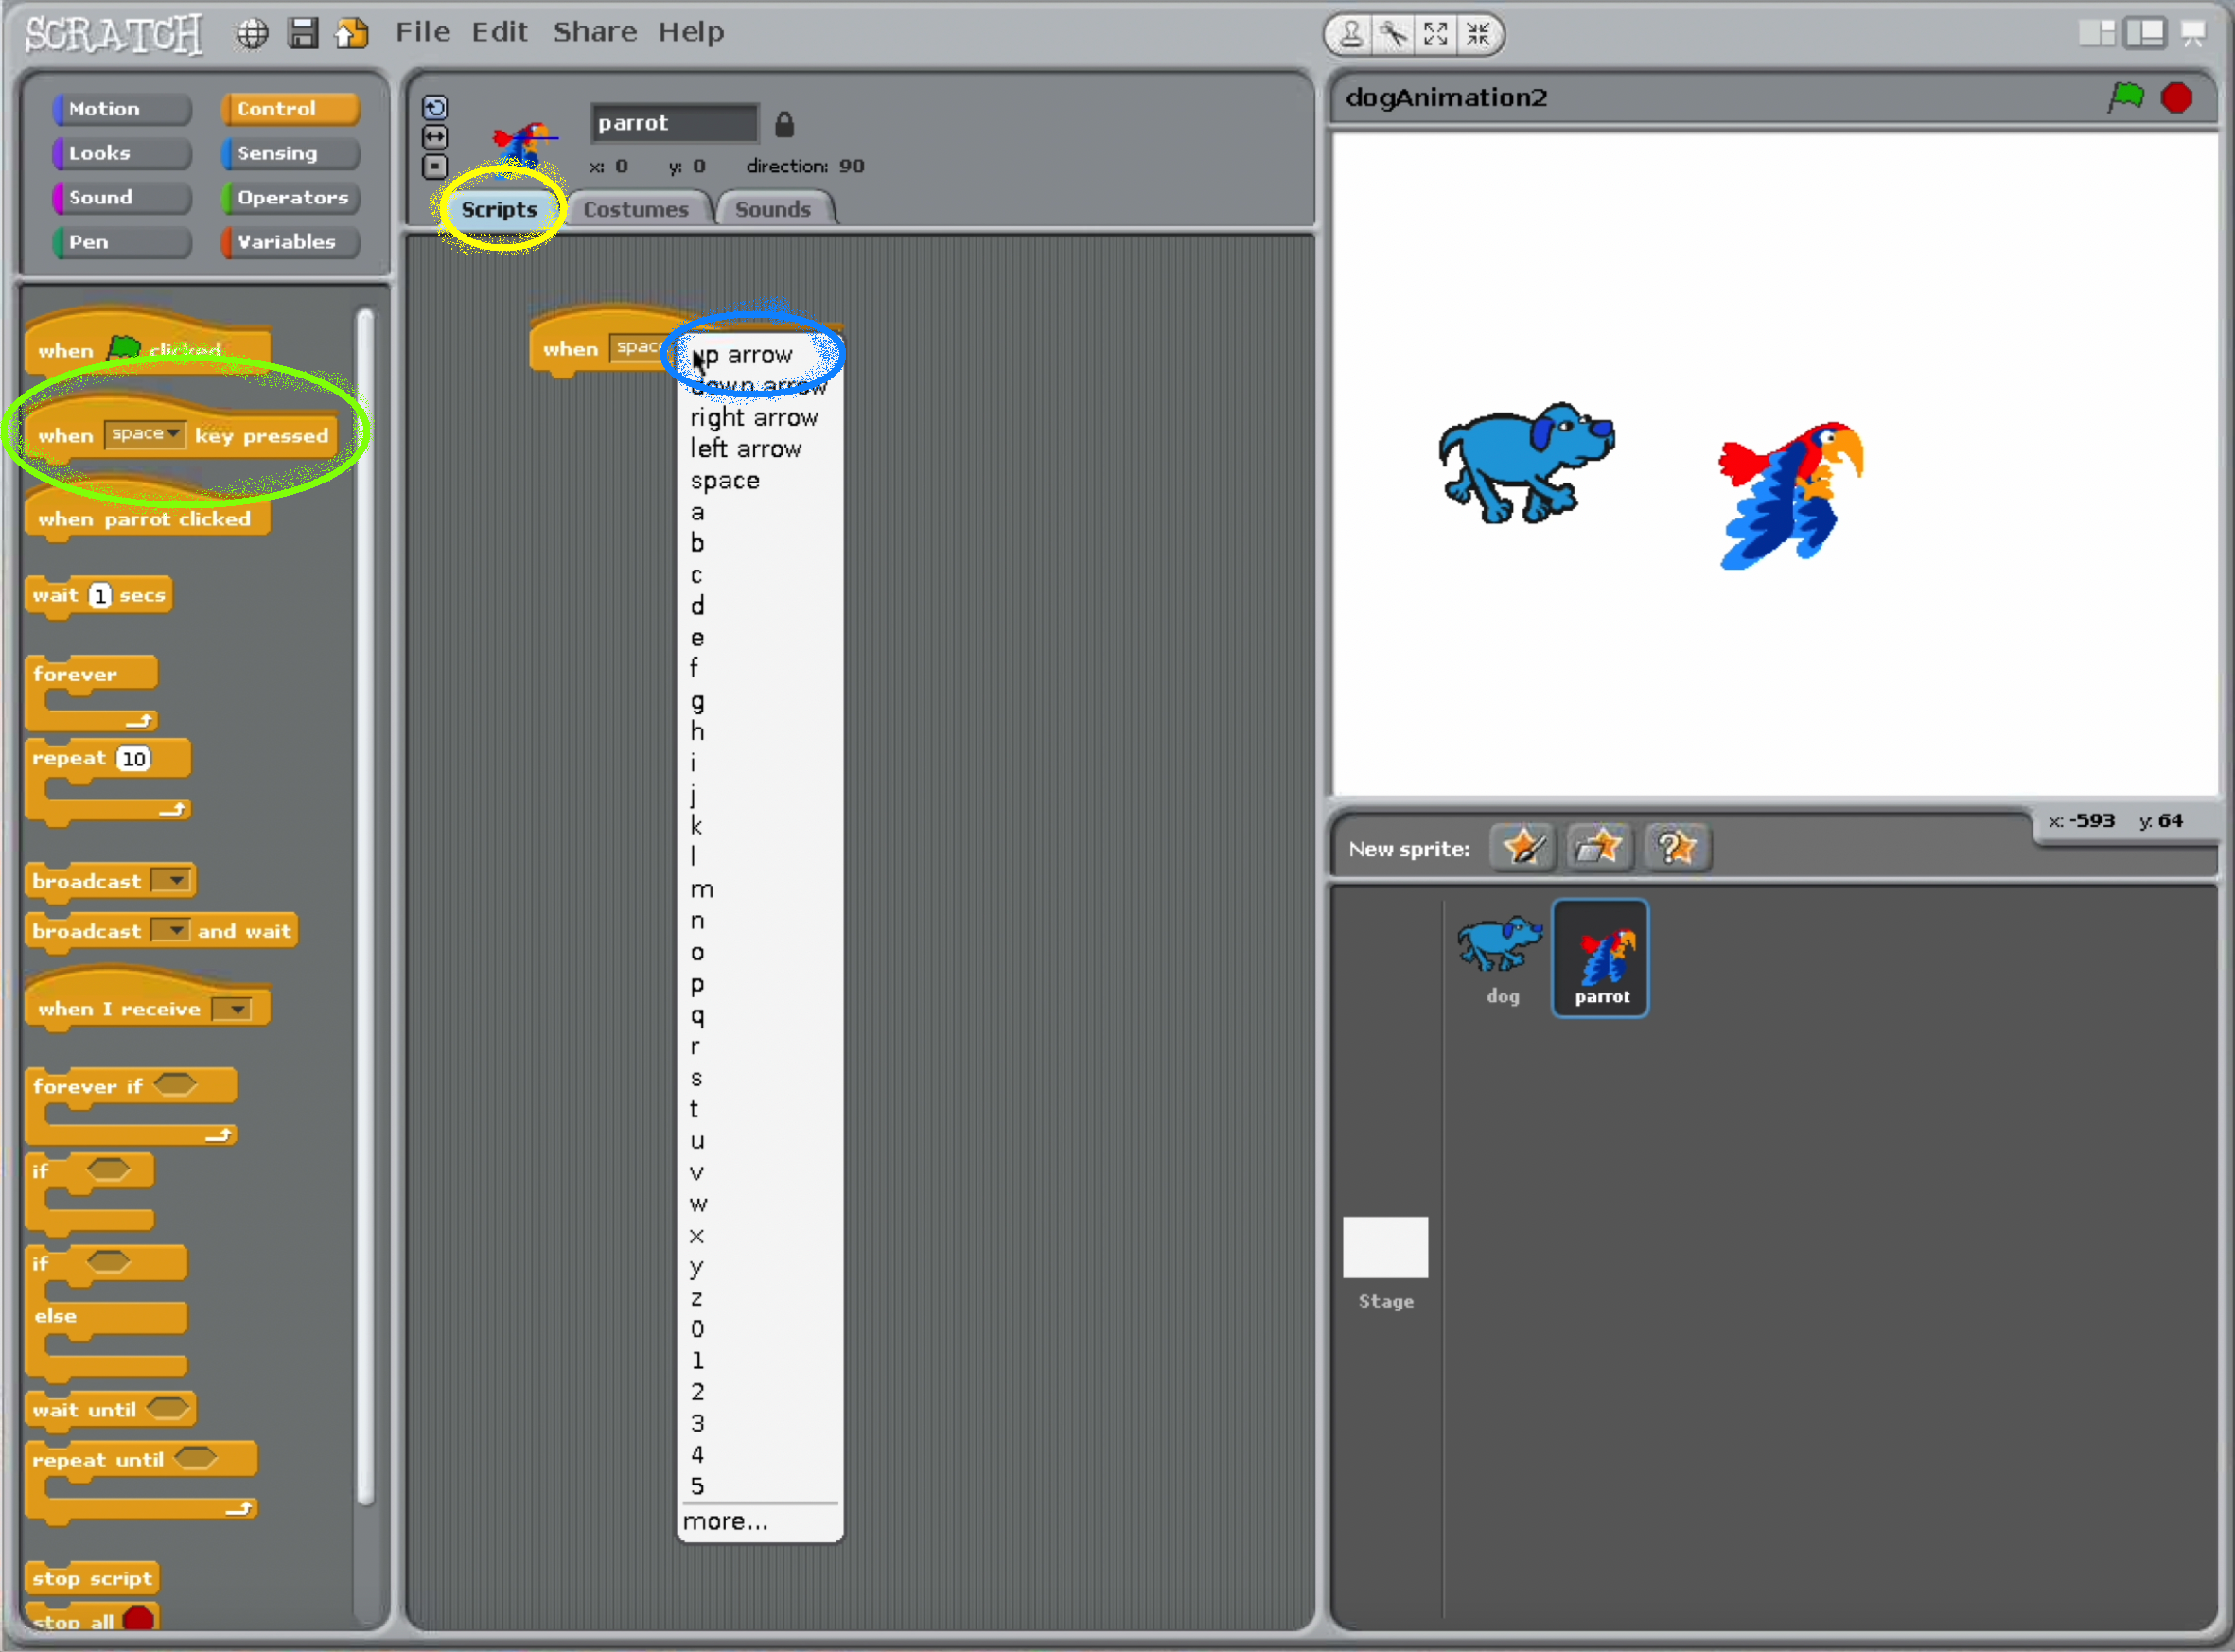Select the scissors delete tool
Image resolution: width=2235 pixels, height=1652 pixels.
[x=1393, y=35]
